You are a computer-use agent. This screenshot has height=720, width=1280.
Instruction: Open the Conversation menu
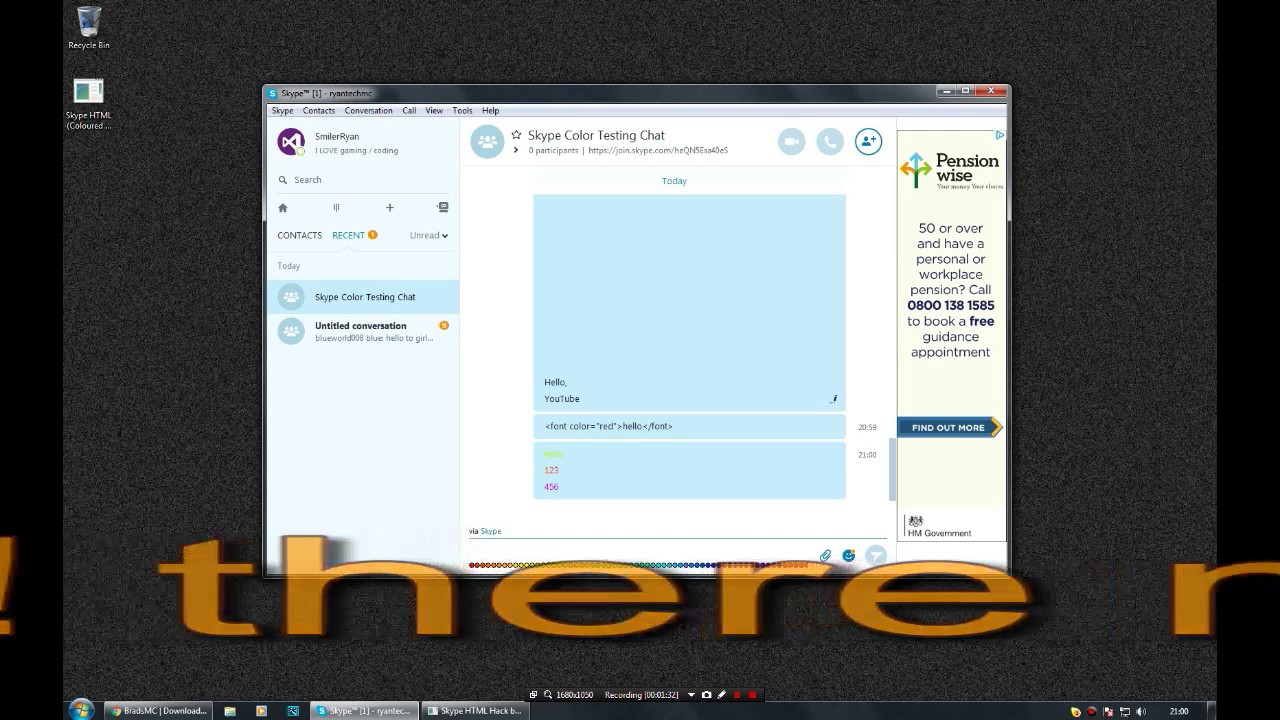369,111
